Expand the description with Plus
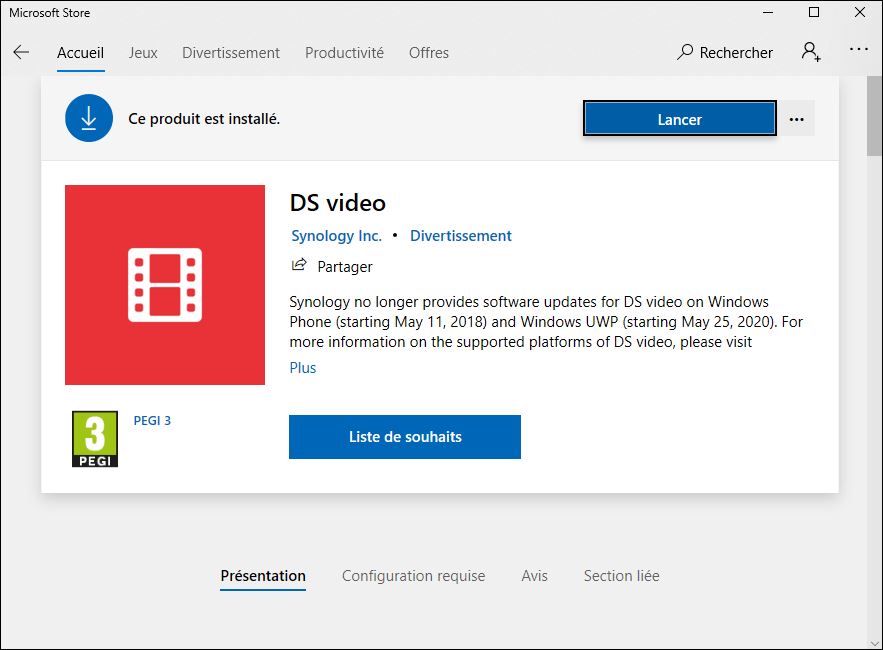Screen dimensions: 883x650 point(302,368)
